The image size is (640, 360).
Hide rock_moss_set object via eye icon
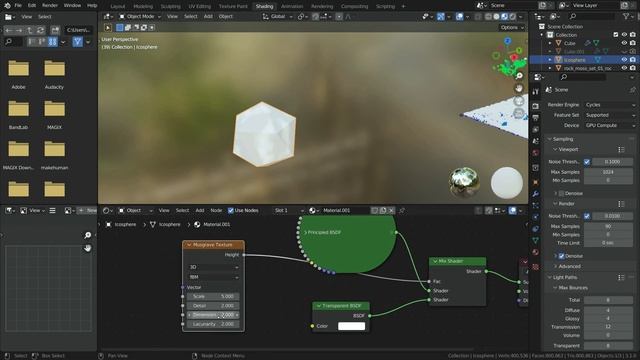[x=624, y=68]
